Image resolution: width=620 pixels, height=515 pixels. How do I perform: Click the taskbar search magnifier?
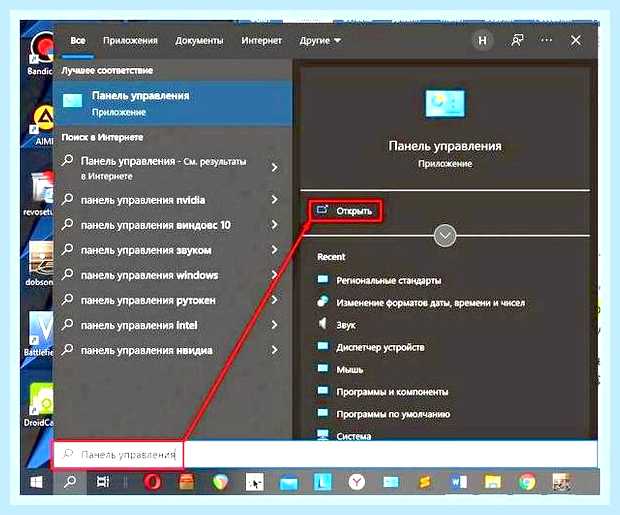coord(70,482)
